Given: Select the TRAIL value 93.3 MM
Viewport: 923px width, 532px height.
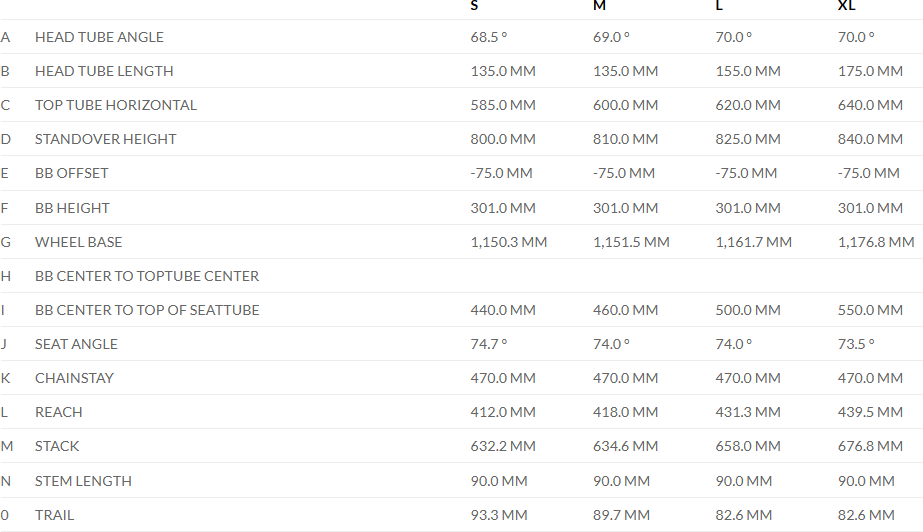Looking at the screenshot, I should (499, 515).
